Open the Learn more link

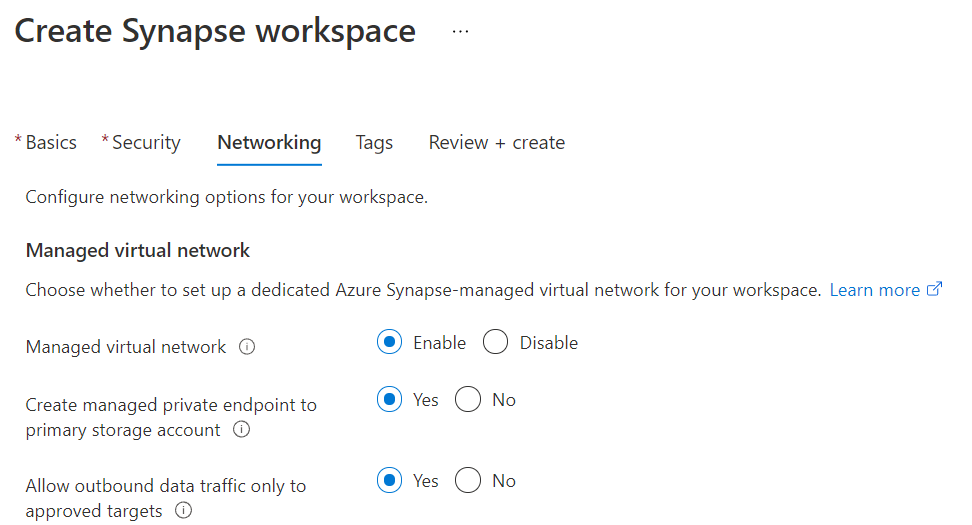pos(874,290)
